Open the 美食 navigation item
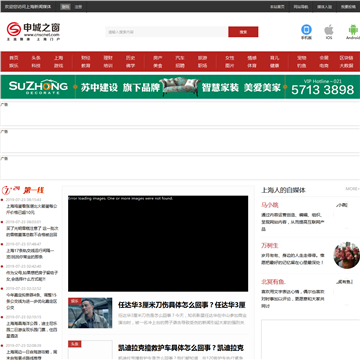Screen dimensions: 360x360 [x=158, y=66]
